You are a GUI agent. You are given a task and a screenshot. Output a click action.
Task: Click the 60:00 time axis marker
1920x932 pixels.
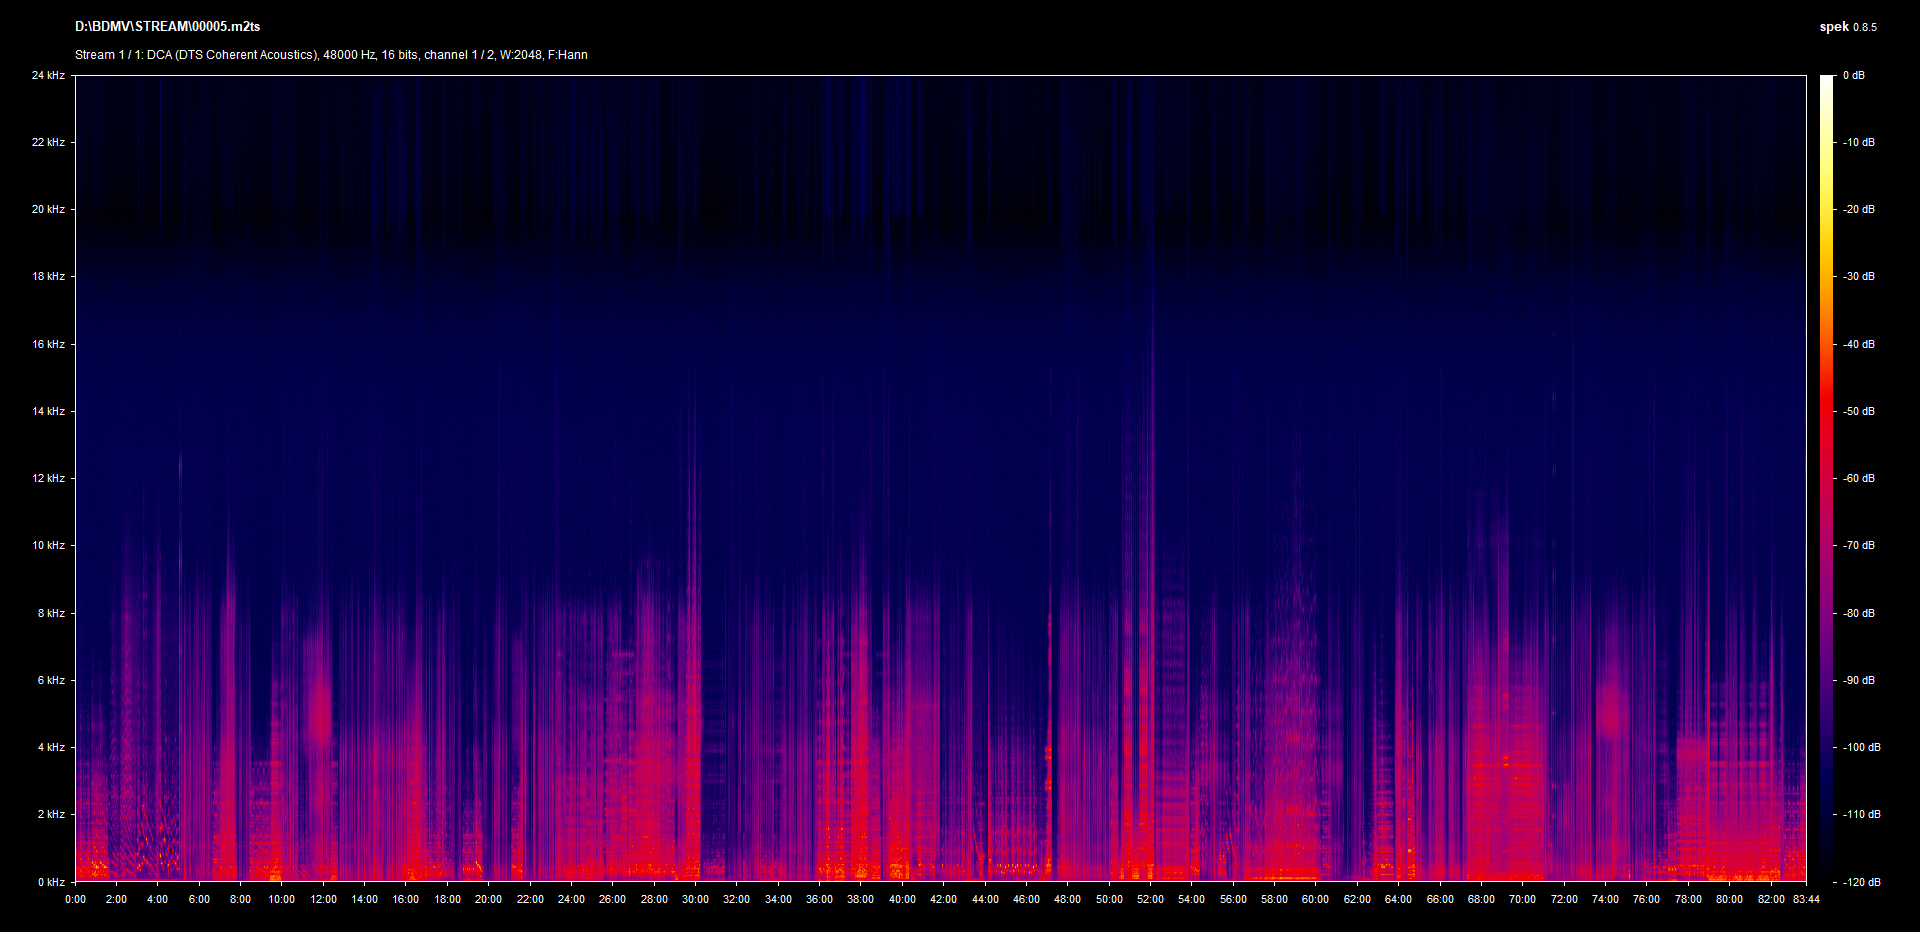(1315, 899)
